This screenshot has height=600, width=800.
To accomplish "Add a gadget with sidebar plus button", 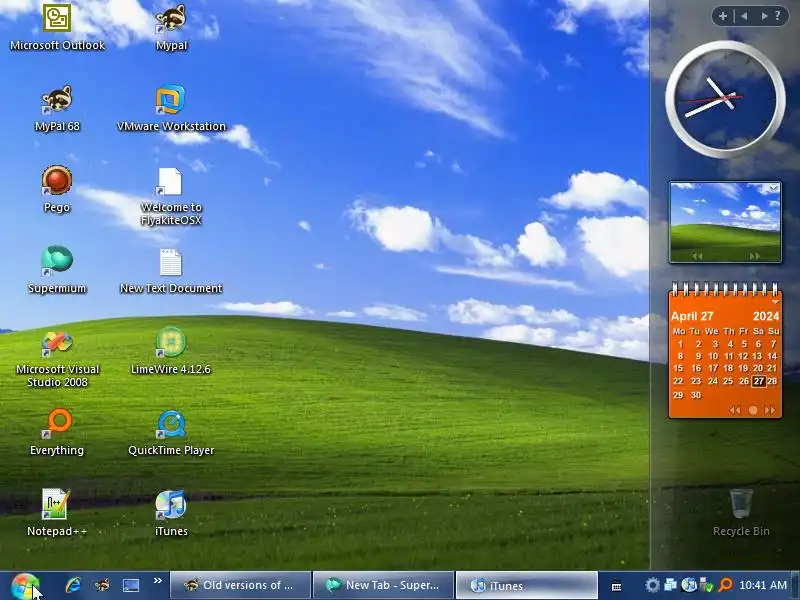I will tap(722, 16).
